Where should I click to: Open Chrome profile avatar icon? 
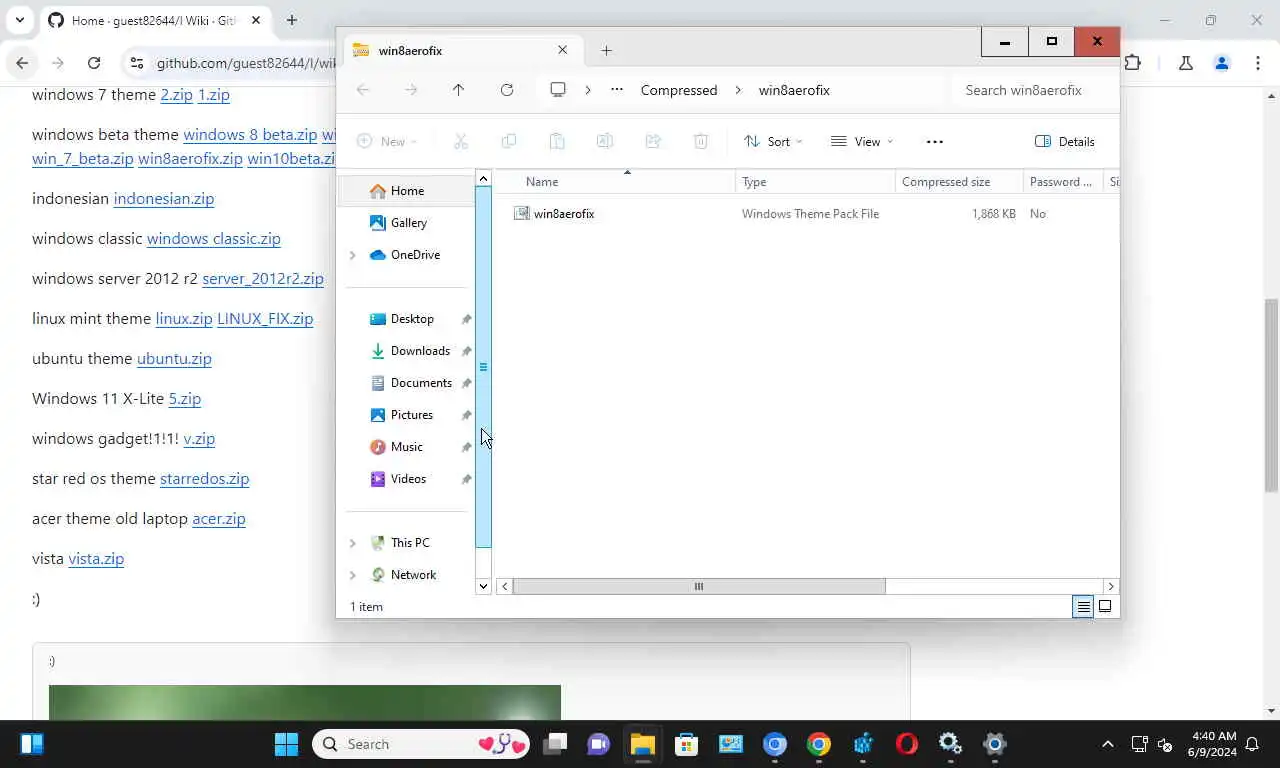coord(1221,63)
